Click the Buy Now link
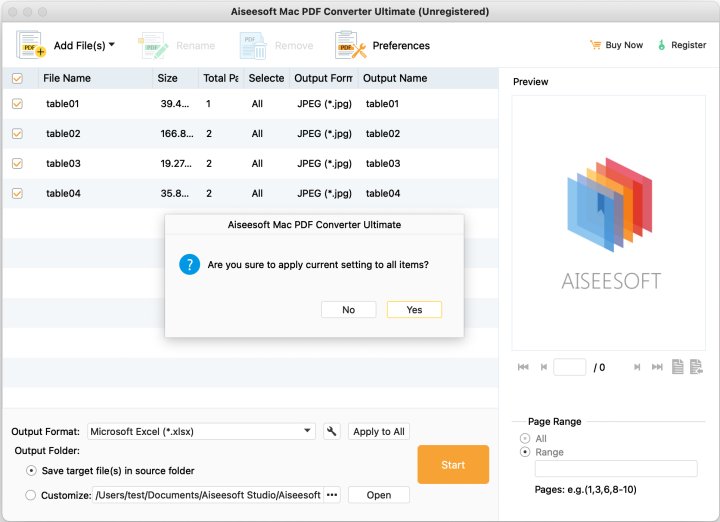 pyautogui.click(x=624, y=45)
